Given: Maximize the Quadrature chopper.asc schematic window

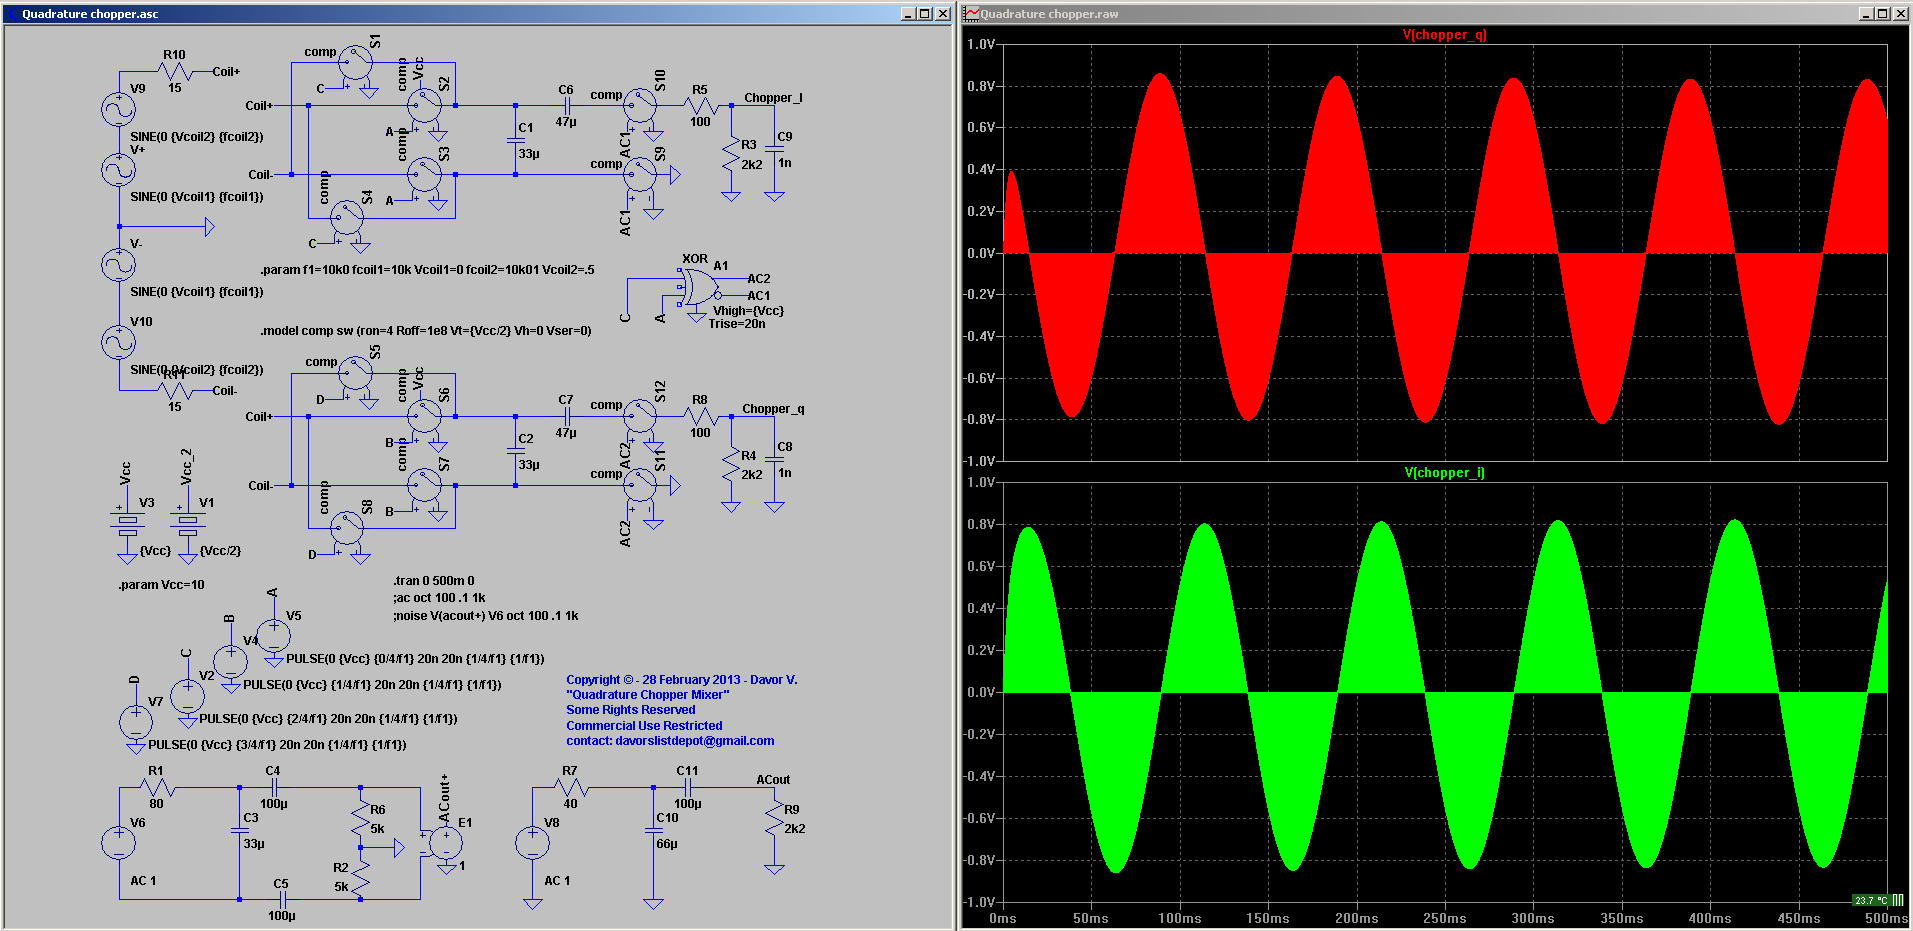Looking at the screenshot, I should (924, 14).
